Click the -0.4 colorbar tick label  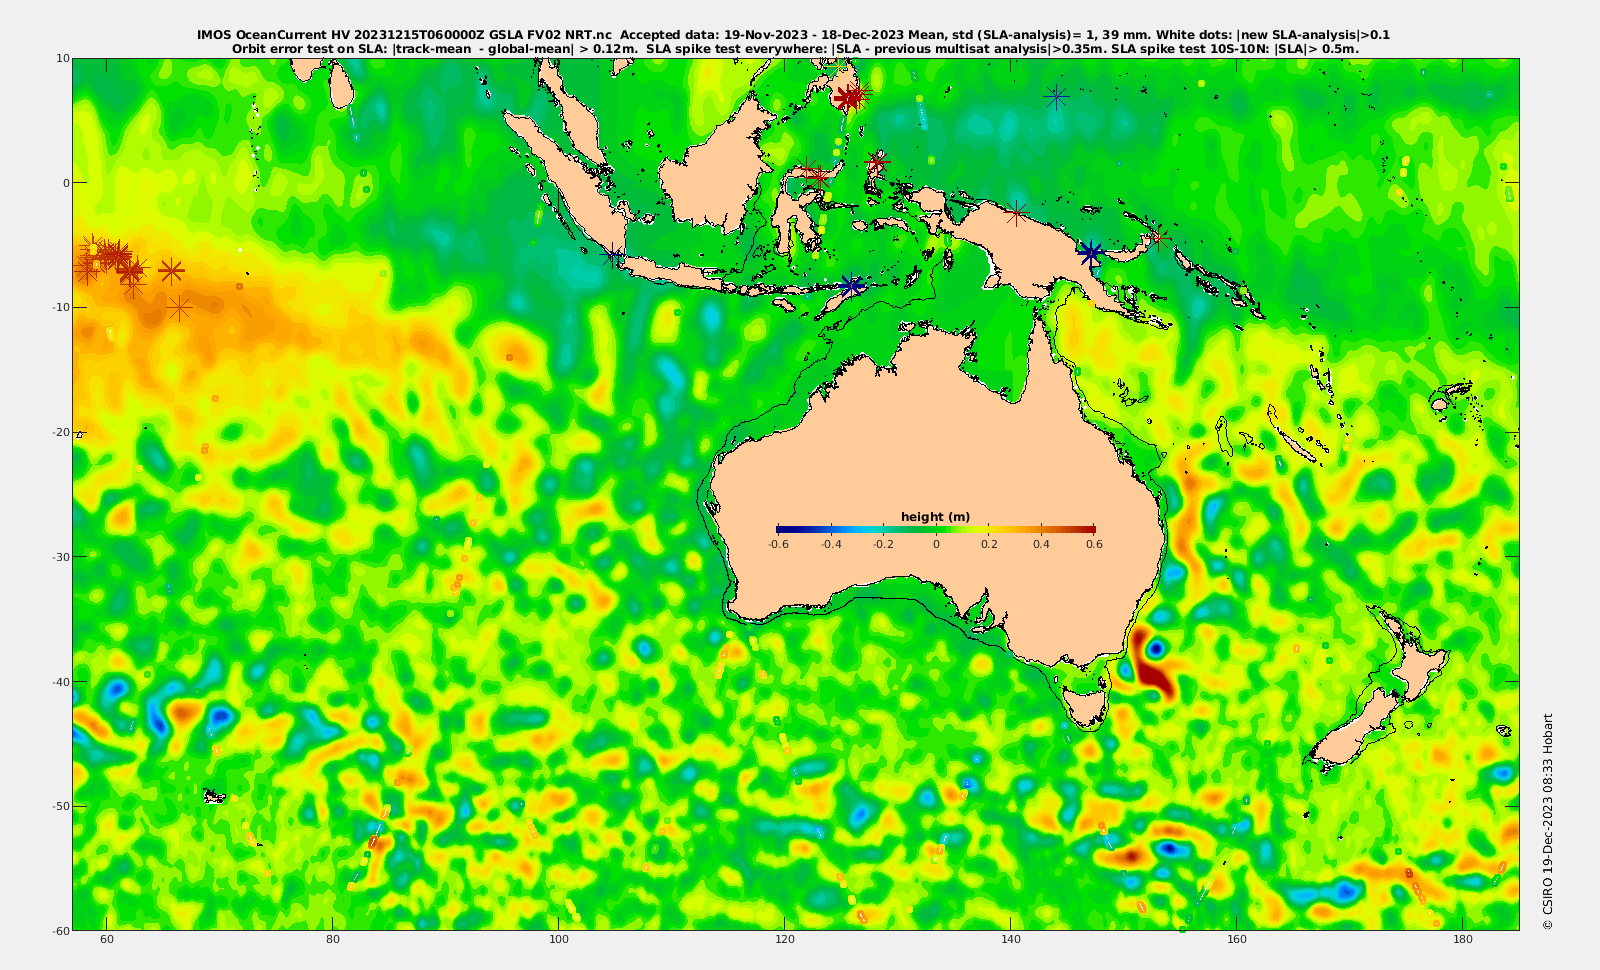[831, 544]
